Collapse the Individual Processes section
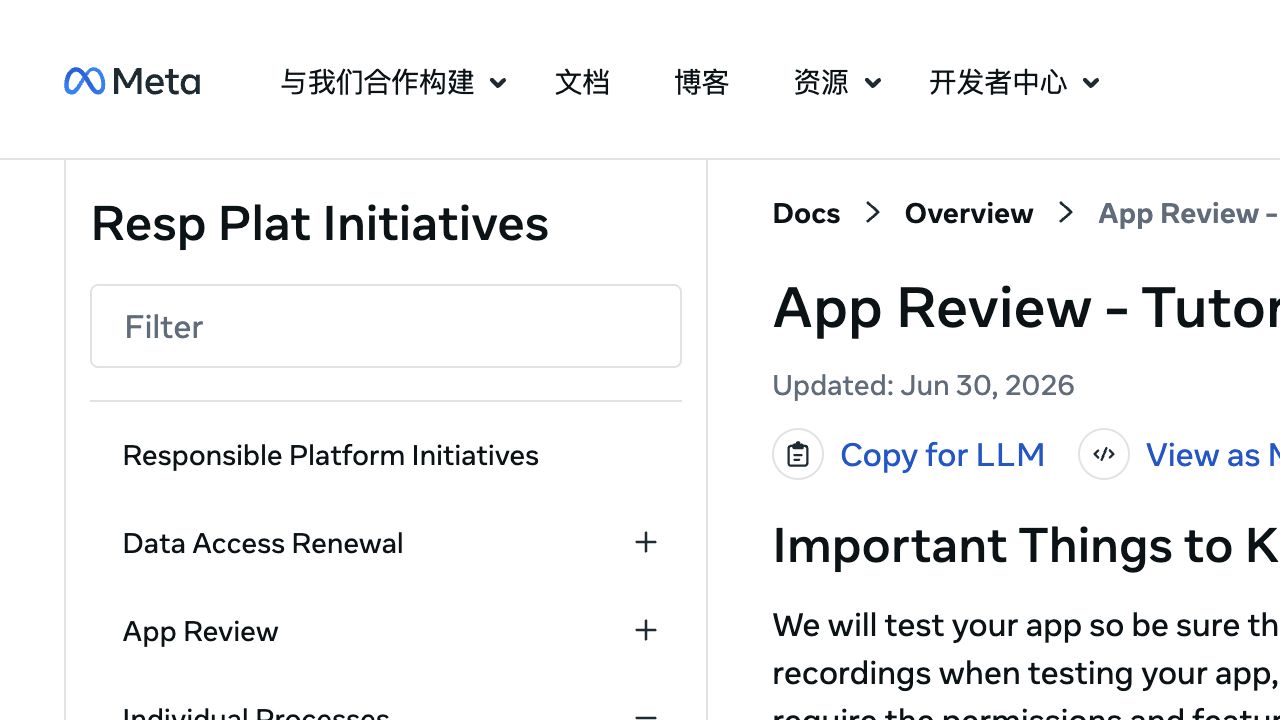 646,716
